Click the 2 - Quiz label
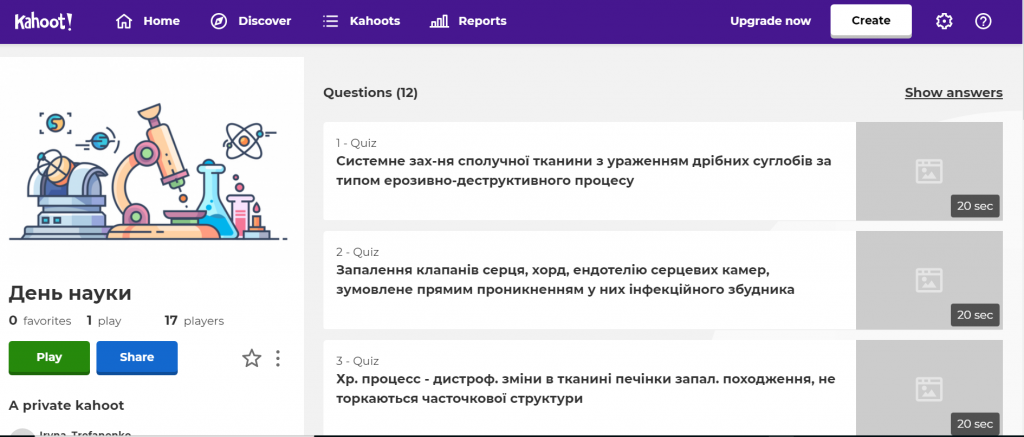The height and width of the screenshot is (437, 1024). tap(357, 252)
